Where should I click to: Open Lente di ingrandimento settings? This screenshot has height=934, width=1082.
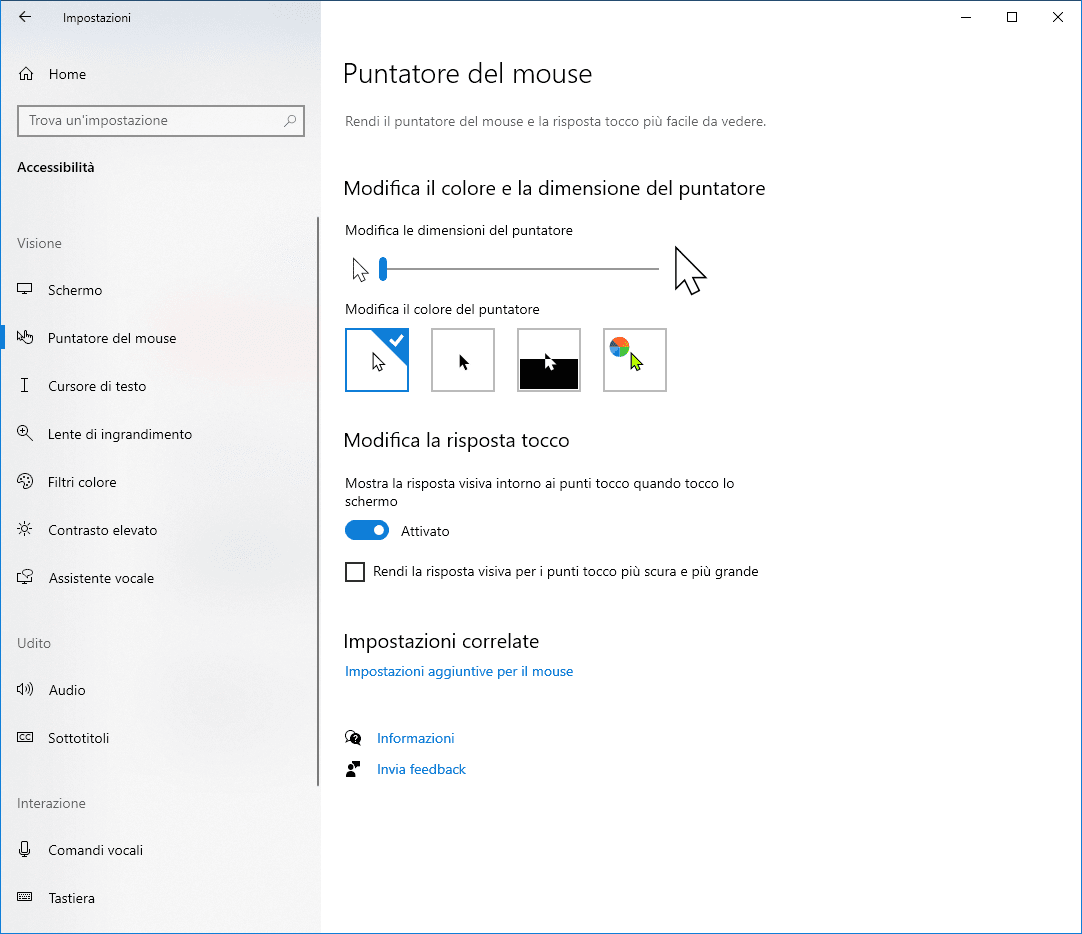(x=119, y=434)
